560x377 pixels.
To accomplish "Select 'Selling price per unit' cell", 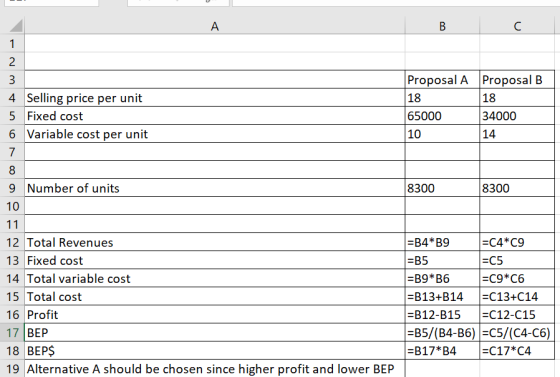I will click(215, 98).
